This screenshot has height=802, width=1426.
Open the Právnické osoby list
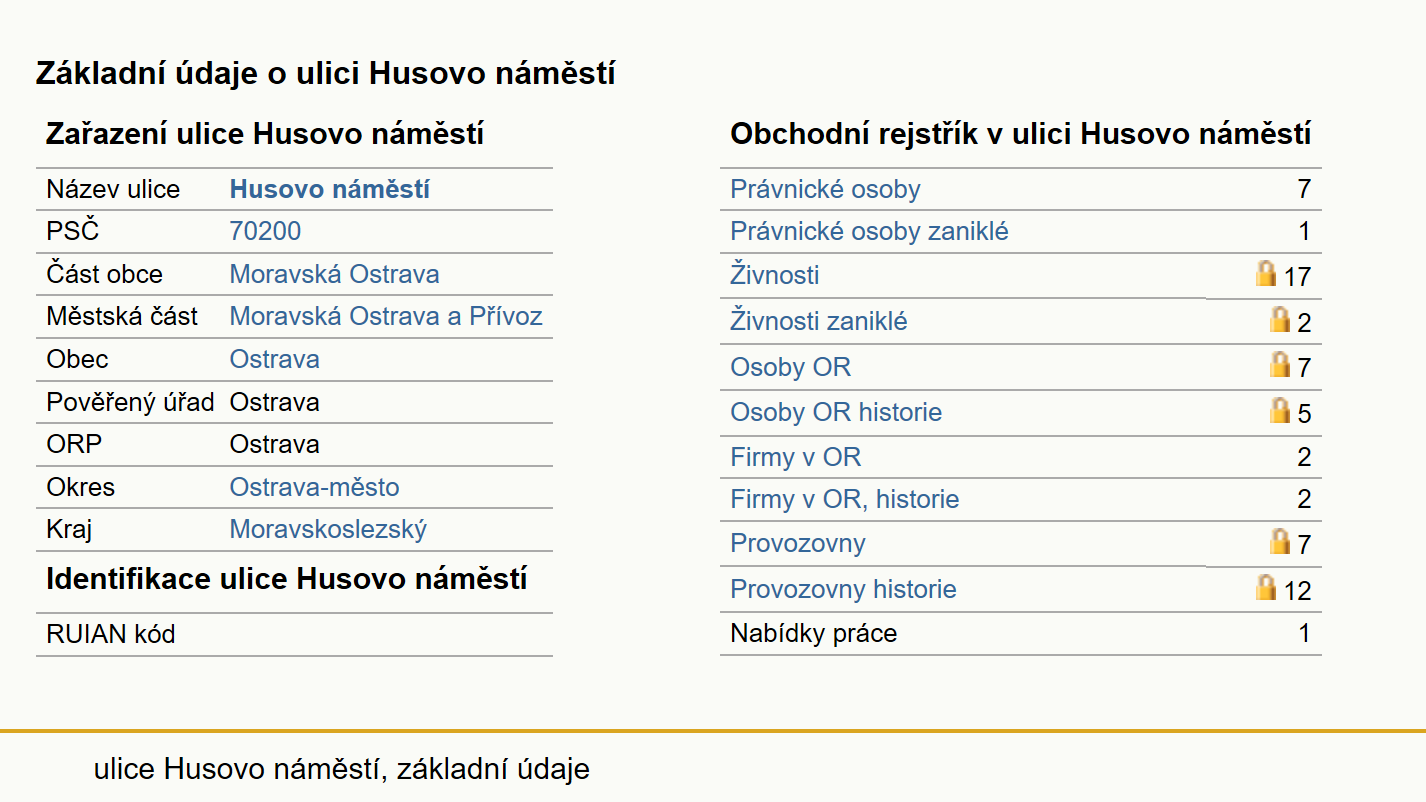pos(825,189)
